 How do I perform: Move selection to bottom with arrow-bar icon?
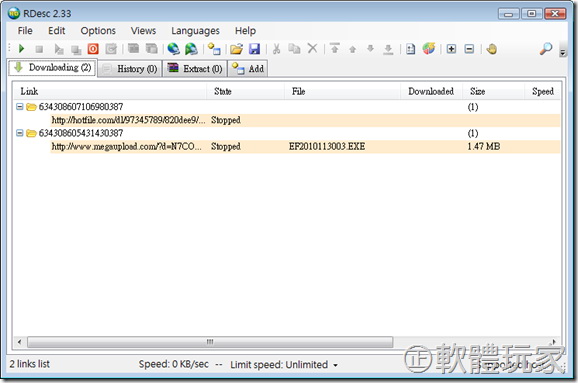[x=388, y=49]
